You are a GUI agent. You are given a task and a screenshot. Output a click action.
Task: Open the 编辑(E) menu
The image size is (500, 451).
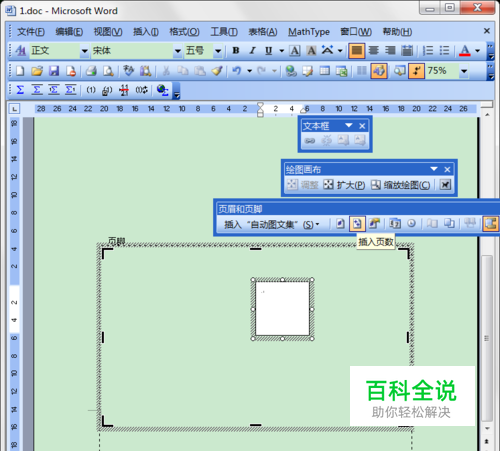[69, 32]
